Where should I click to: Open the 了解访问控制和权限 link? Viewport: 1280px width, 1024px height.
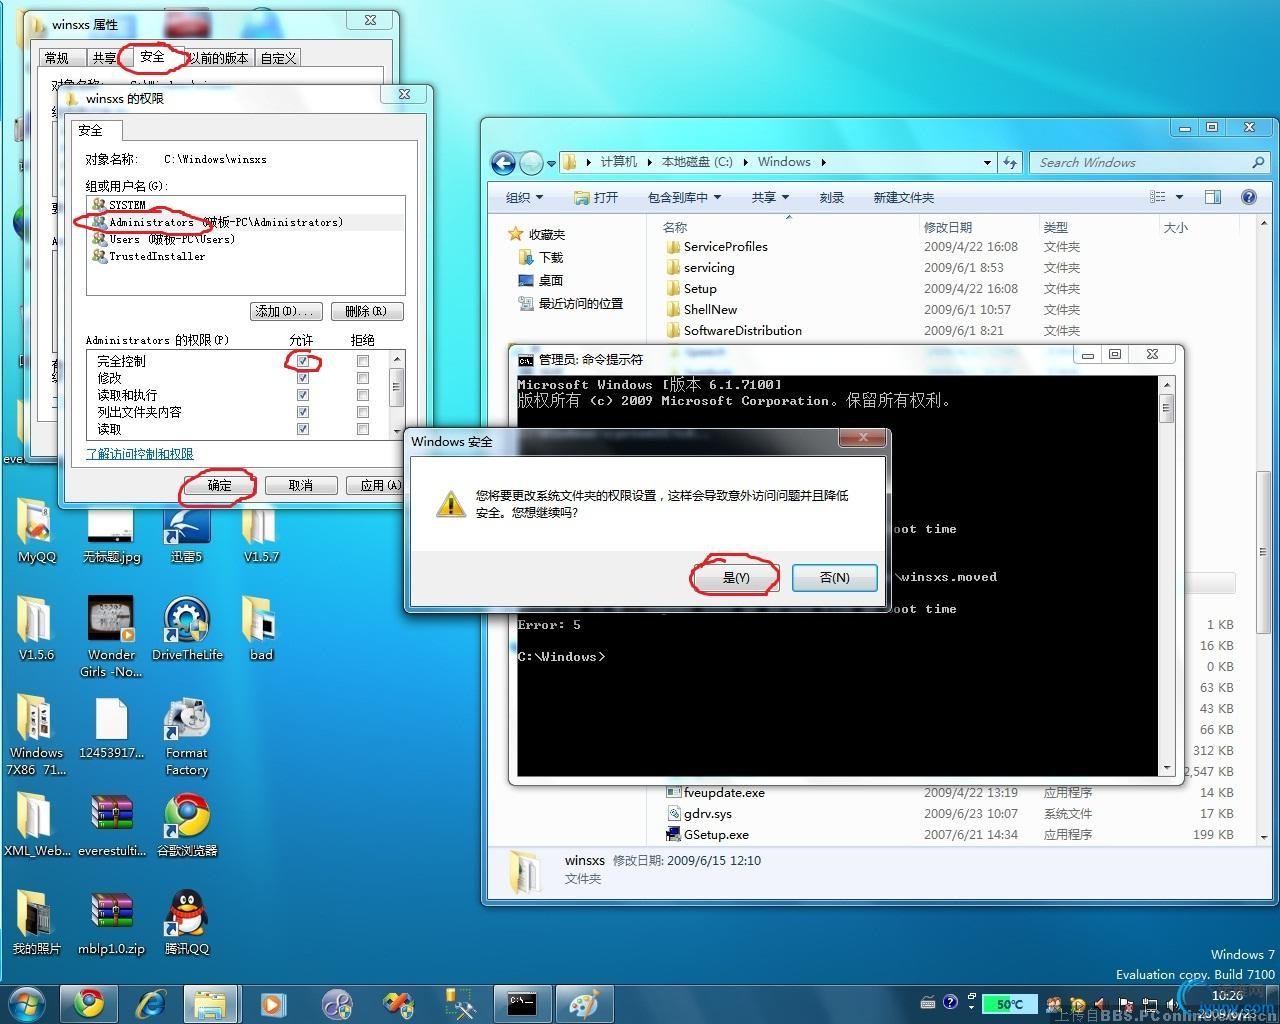(139, 454)
